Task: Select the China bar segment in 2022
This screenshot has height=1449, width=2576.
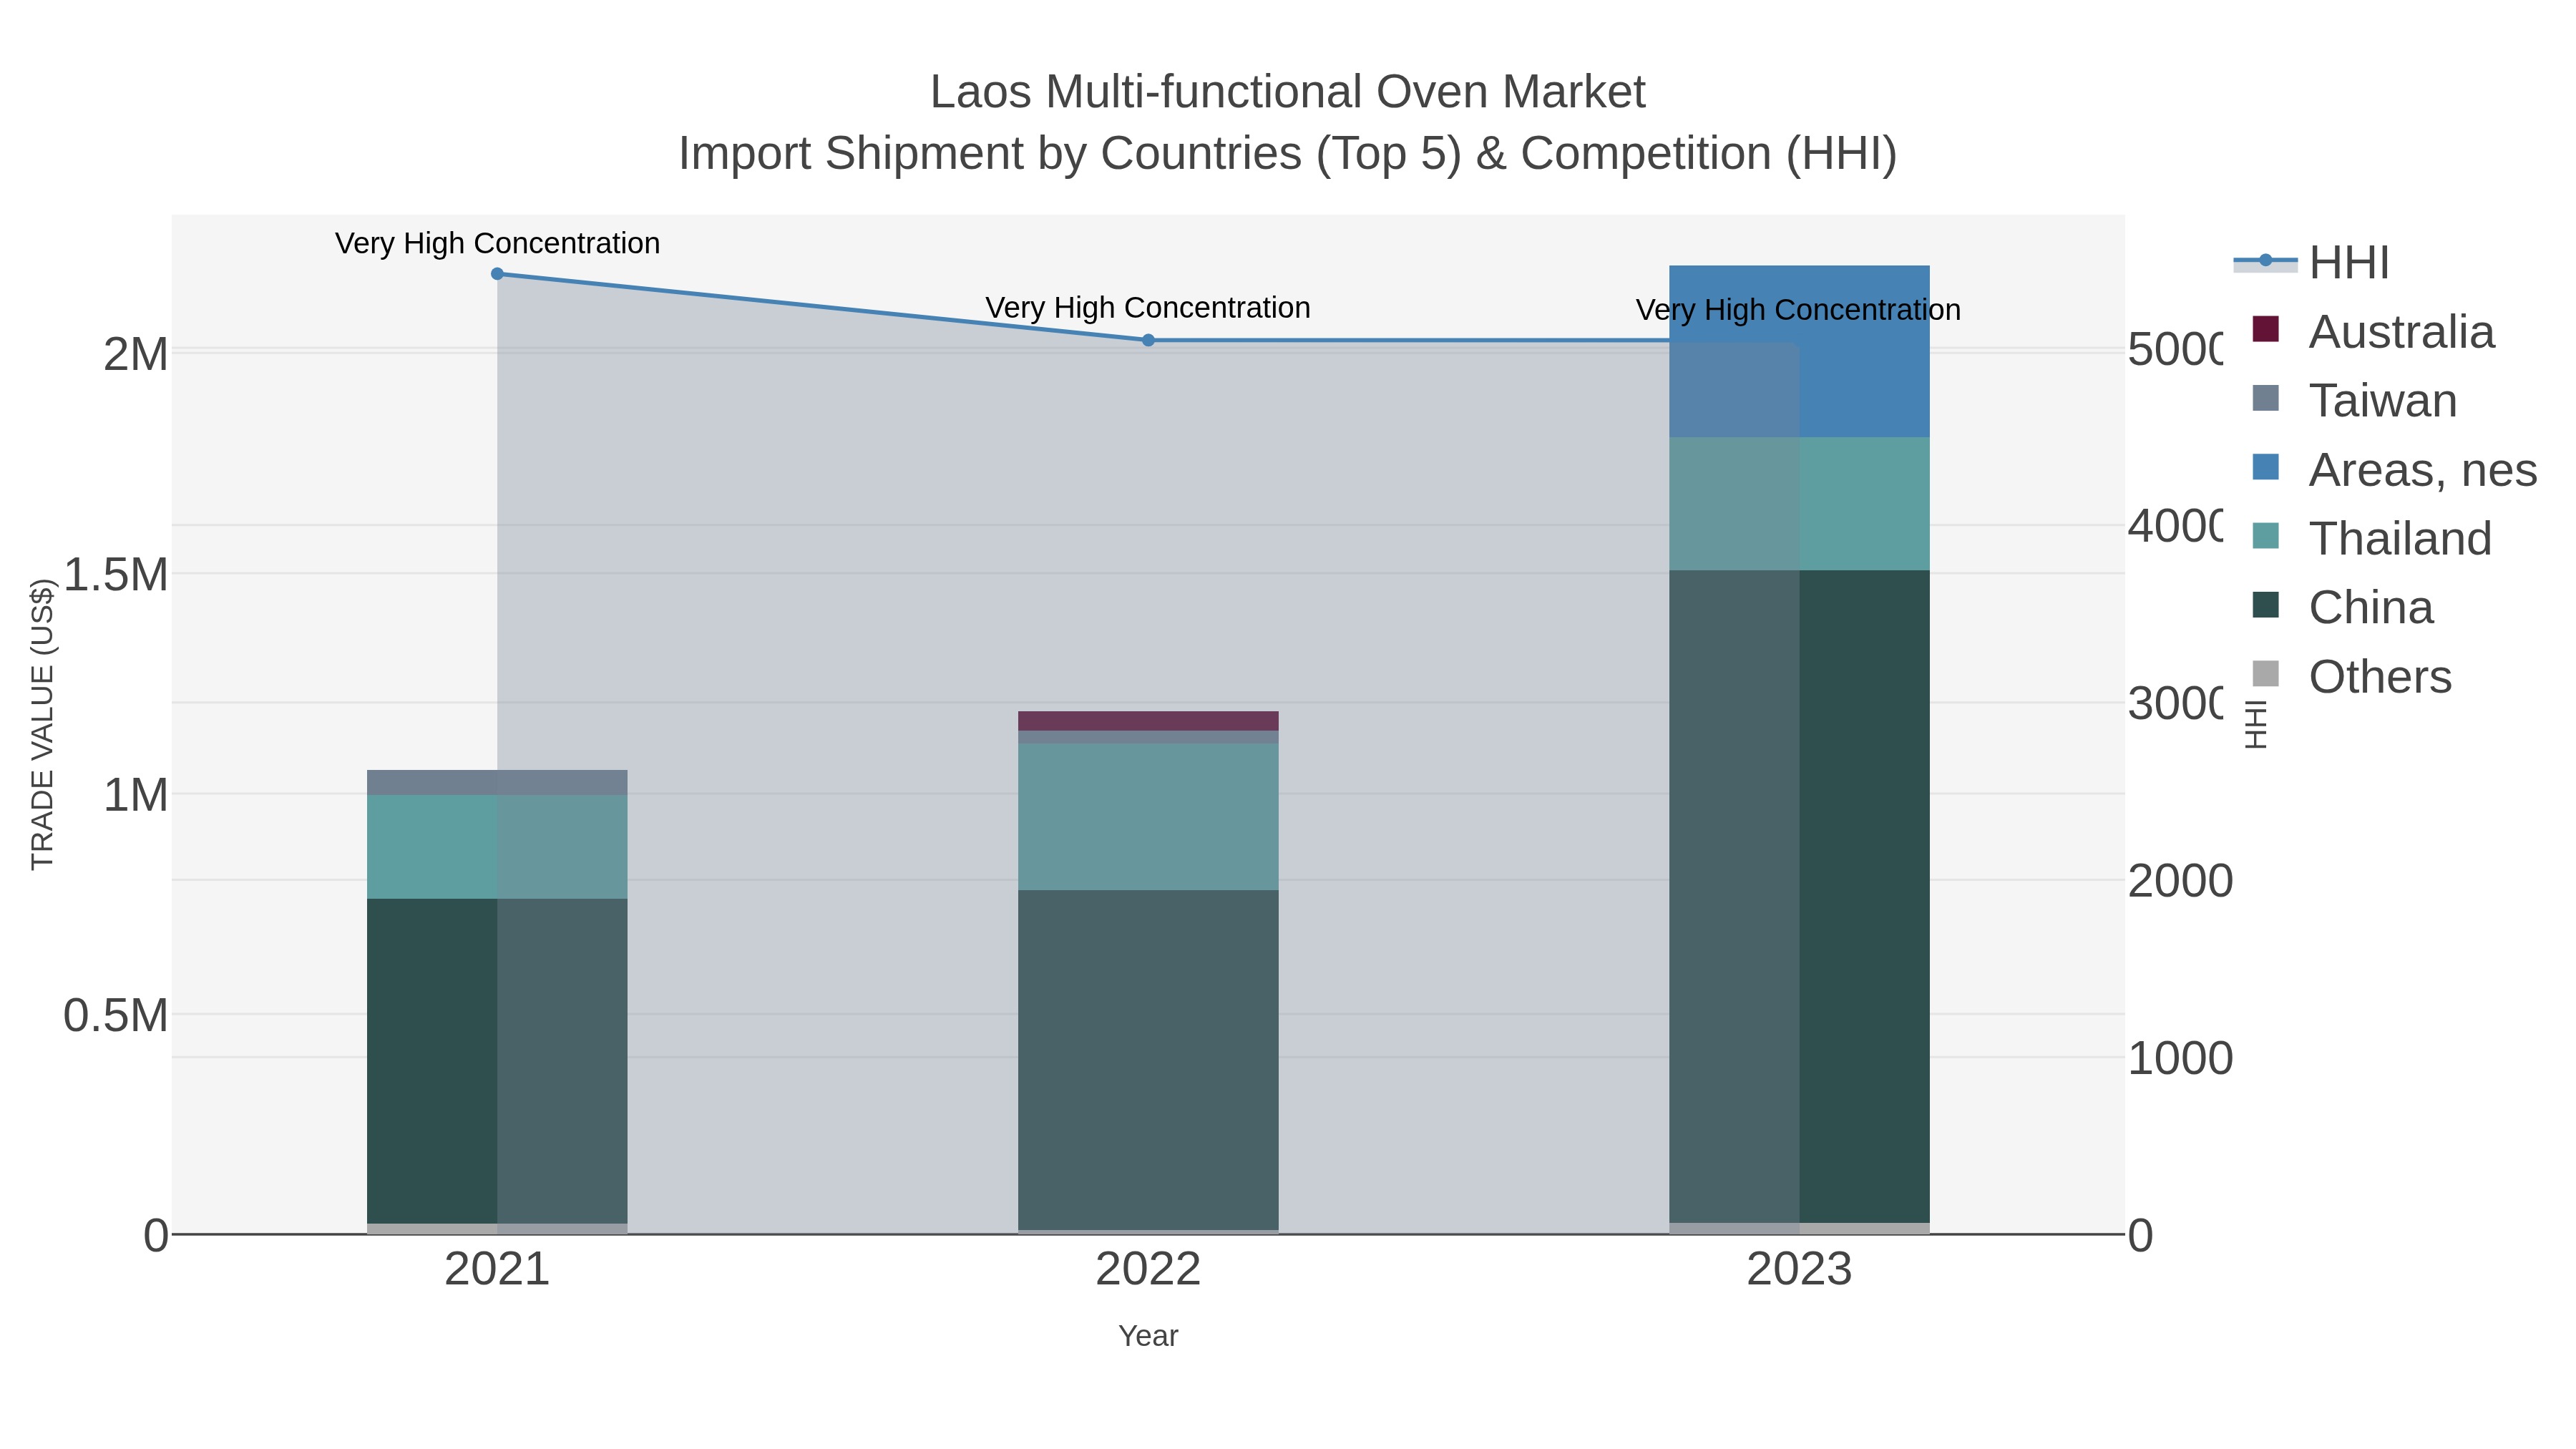Action: tap(1148, 1060)
